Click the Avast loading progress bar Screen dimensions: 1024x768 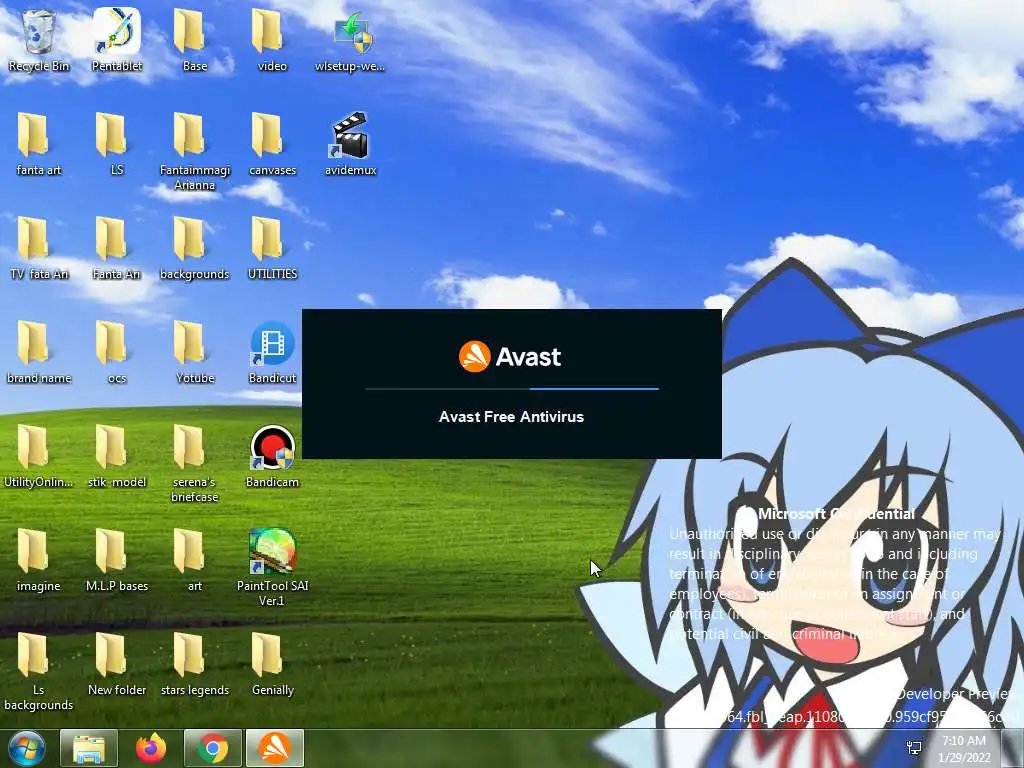pos(512,389)
